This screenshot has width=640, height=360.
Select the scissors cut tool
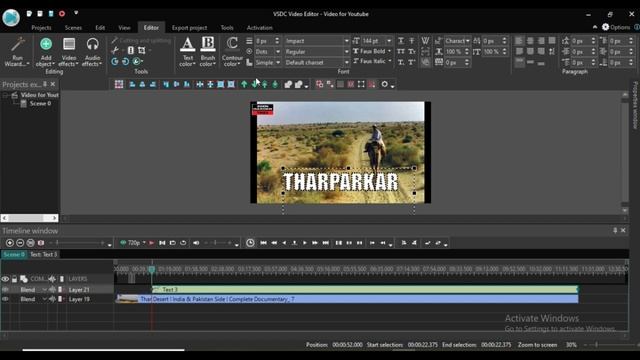[115, 51]
